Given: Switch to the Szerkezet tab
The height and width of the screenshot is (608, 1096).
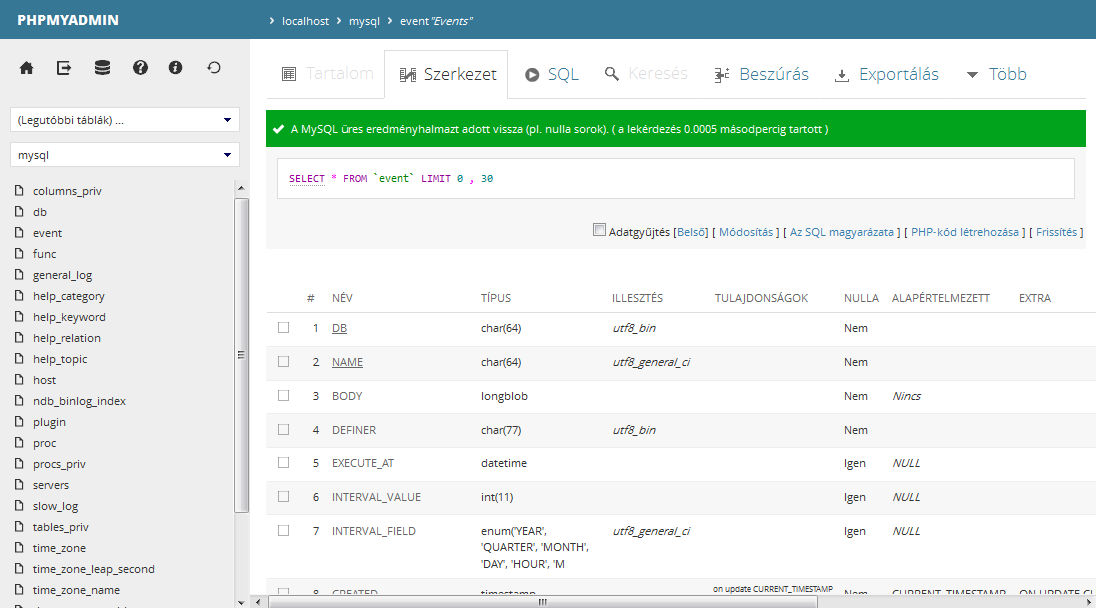Looking at the screenshot, I should [447, 74].
